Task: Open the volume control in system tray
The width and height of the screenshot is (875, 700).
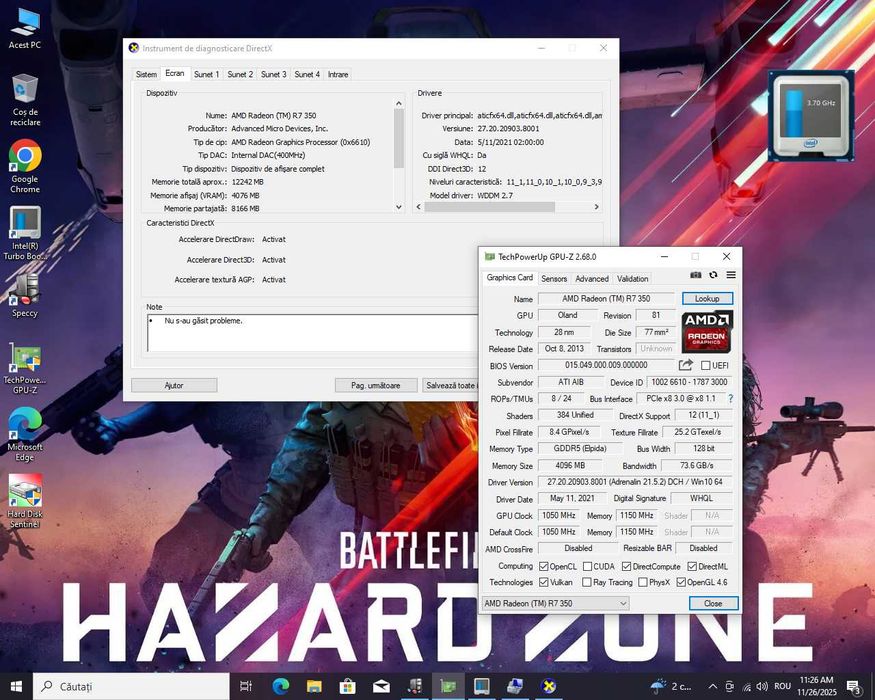Action: (x=762, y=686)
